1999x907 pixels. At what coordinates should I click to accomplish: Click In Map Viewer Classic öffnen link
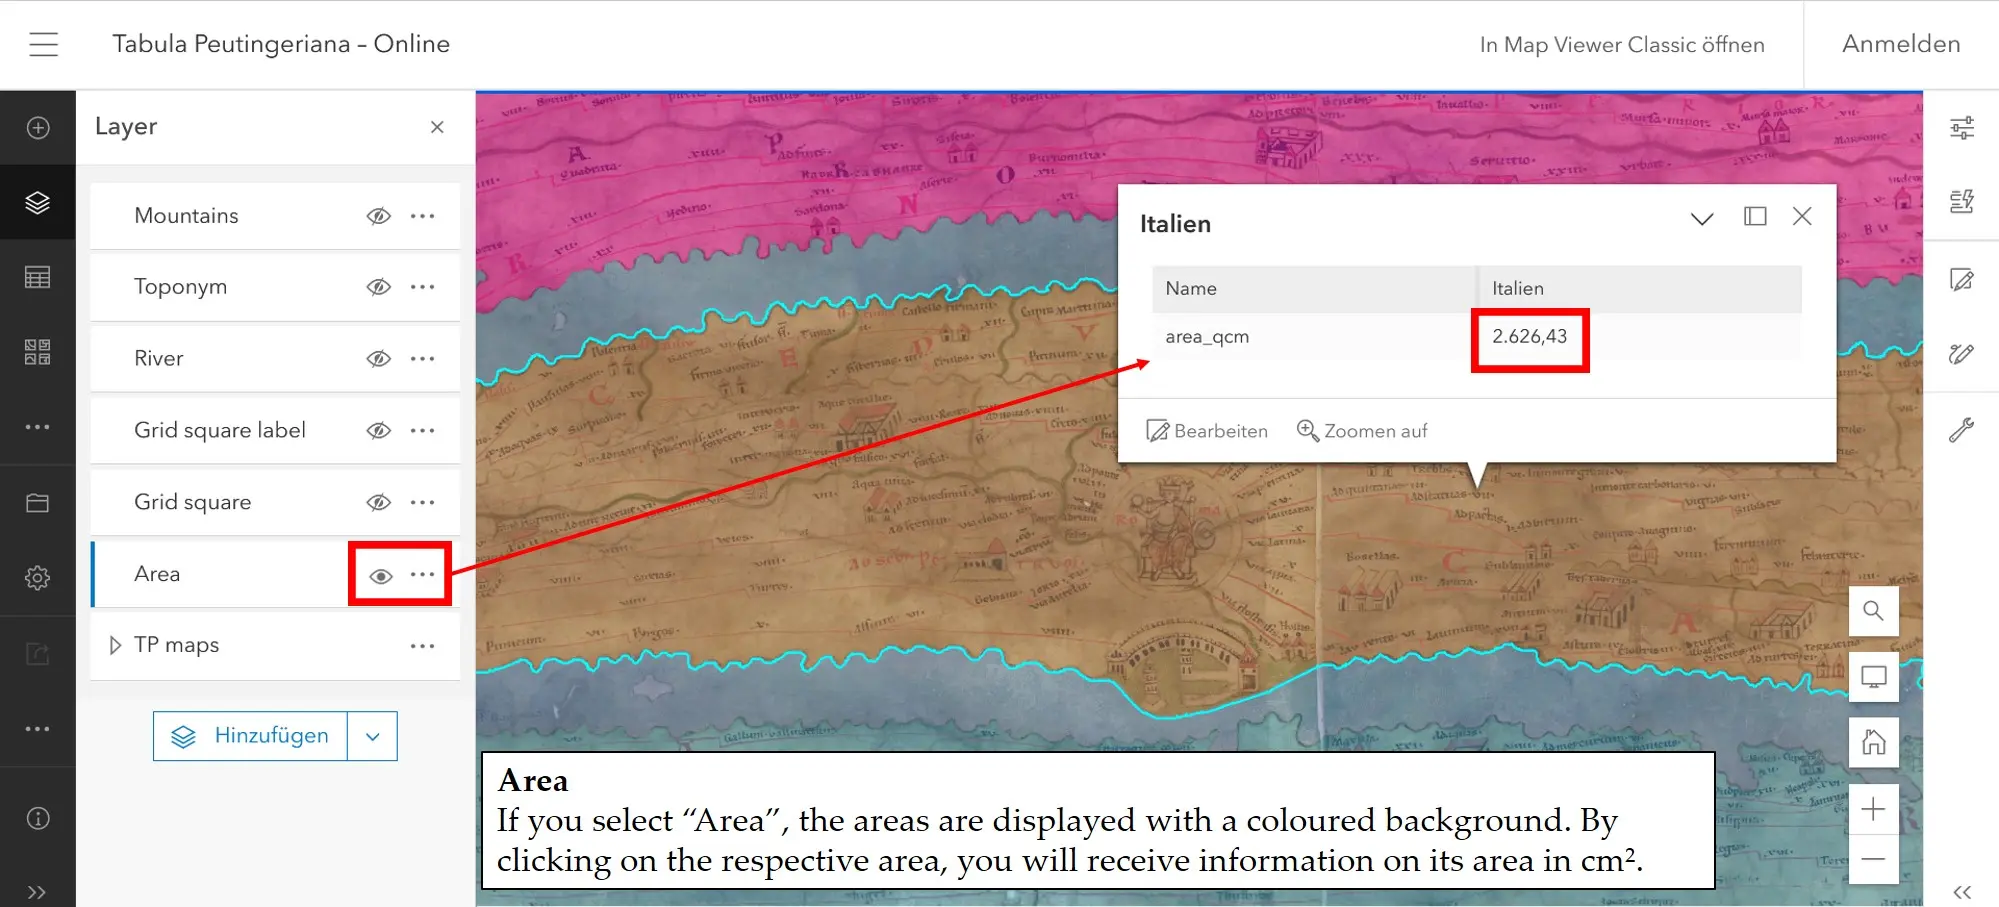(1622, 45)
